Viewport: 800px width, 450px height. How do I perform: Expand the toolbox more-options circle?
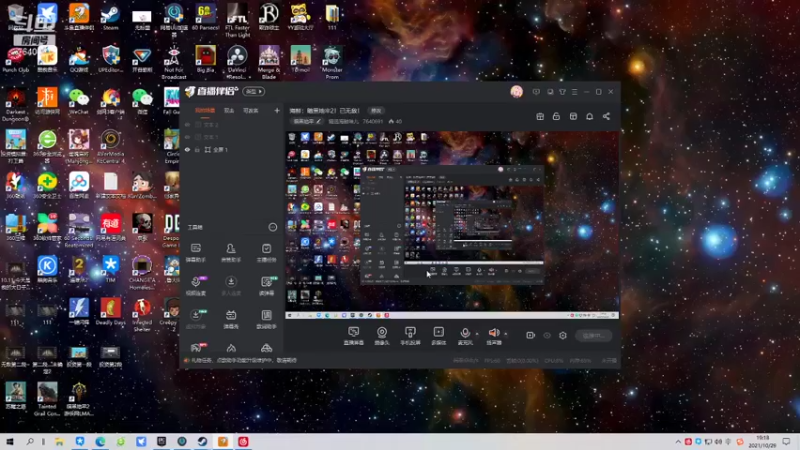pyautogui.click(x=272, y=227)
